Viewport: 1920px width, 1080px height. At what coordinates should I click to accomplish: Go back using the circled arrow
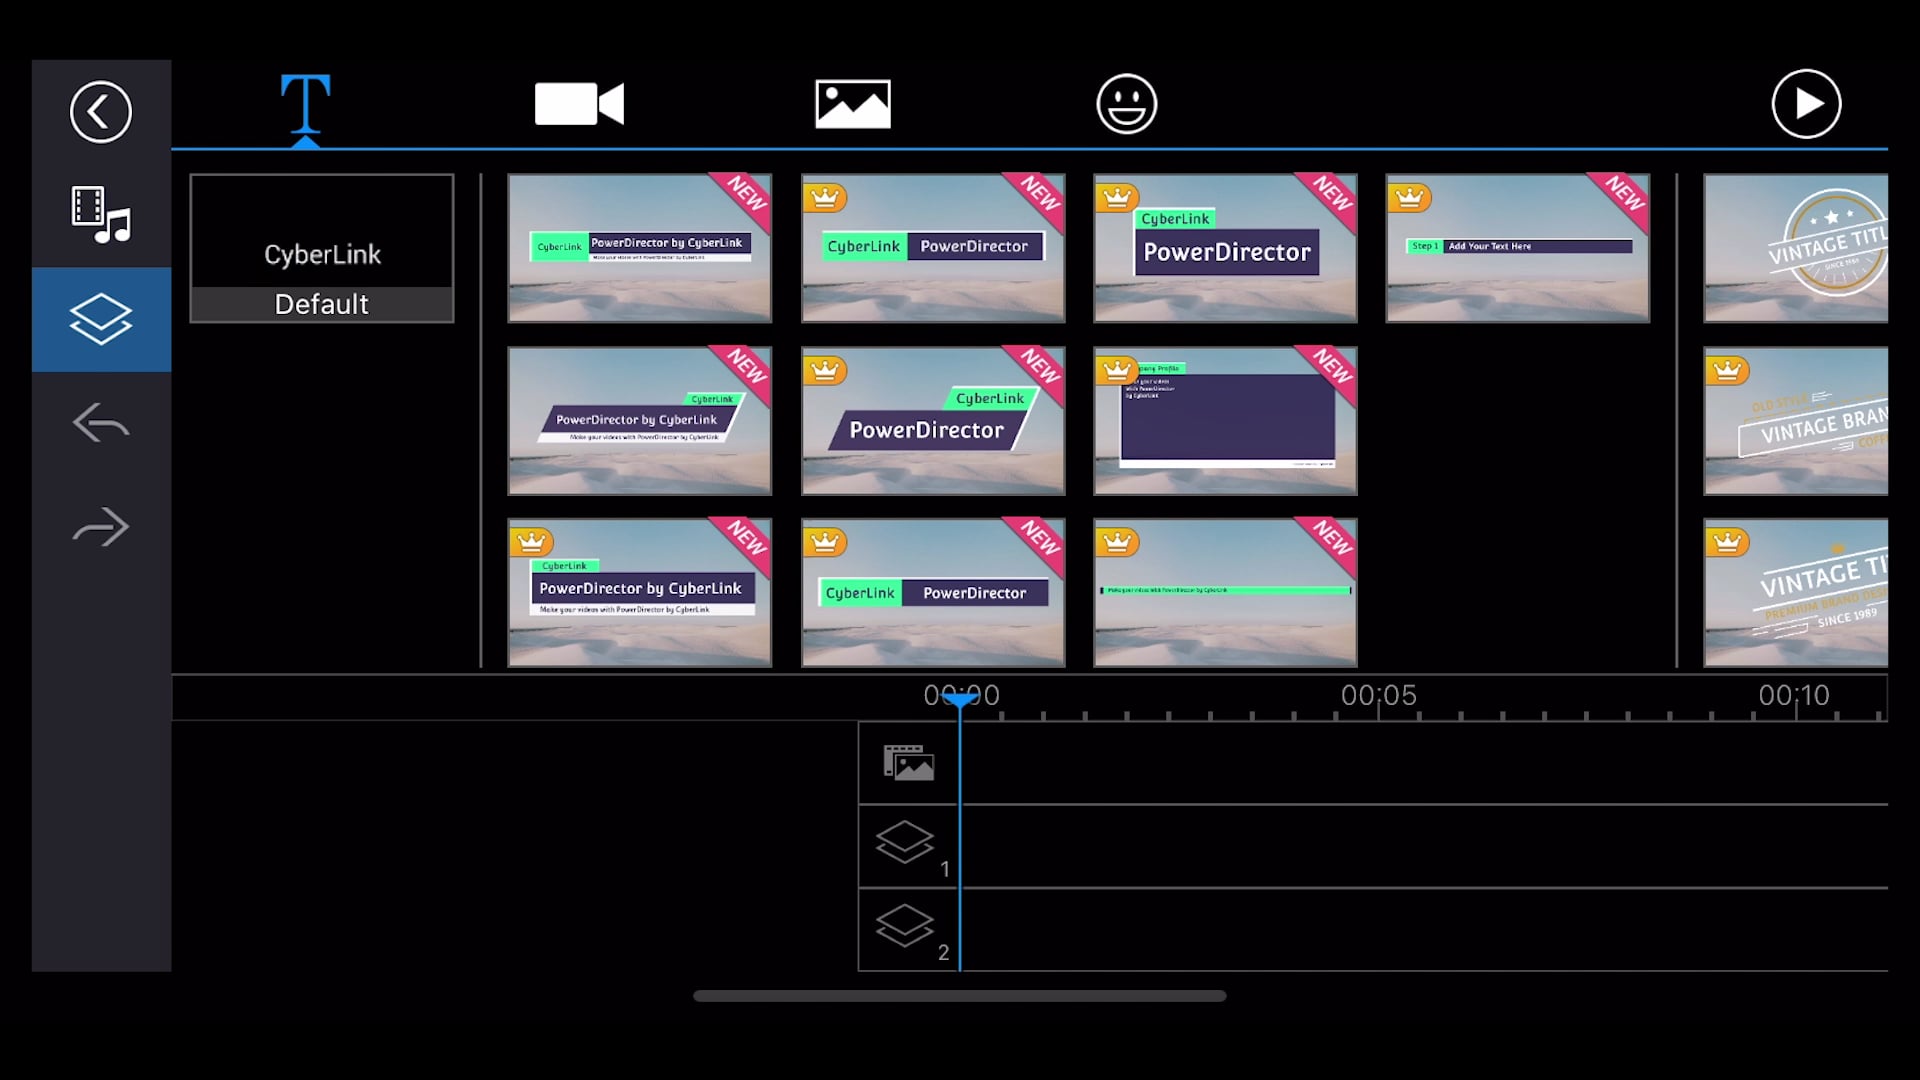(101, 112)
